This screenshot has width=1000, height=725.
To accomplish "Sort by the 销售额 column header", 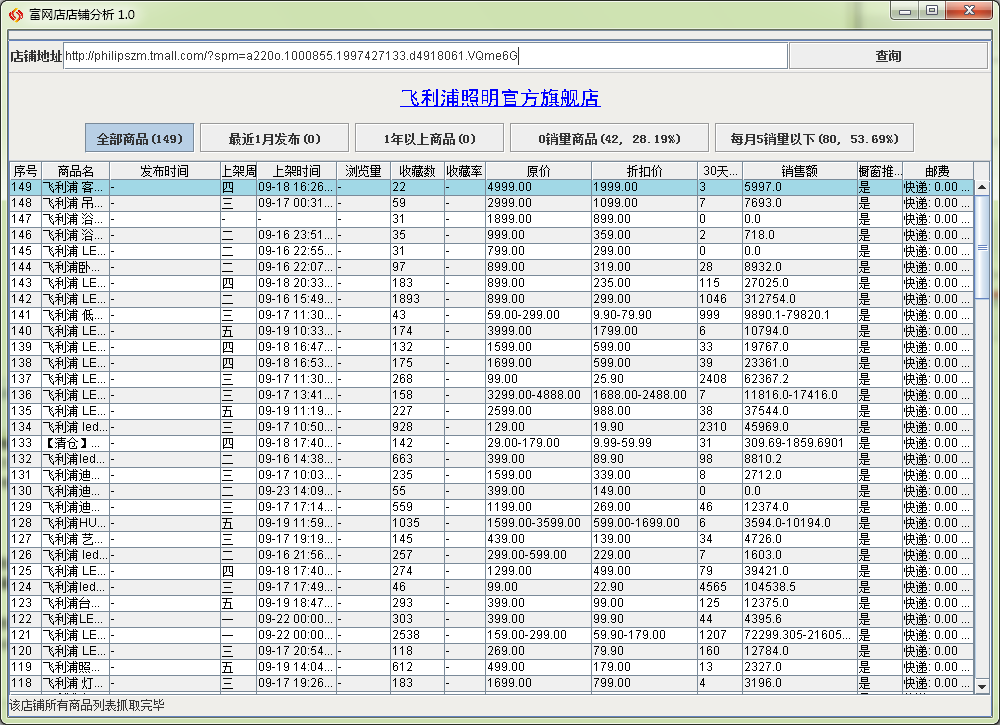I will click(799, 171).
